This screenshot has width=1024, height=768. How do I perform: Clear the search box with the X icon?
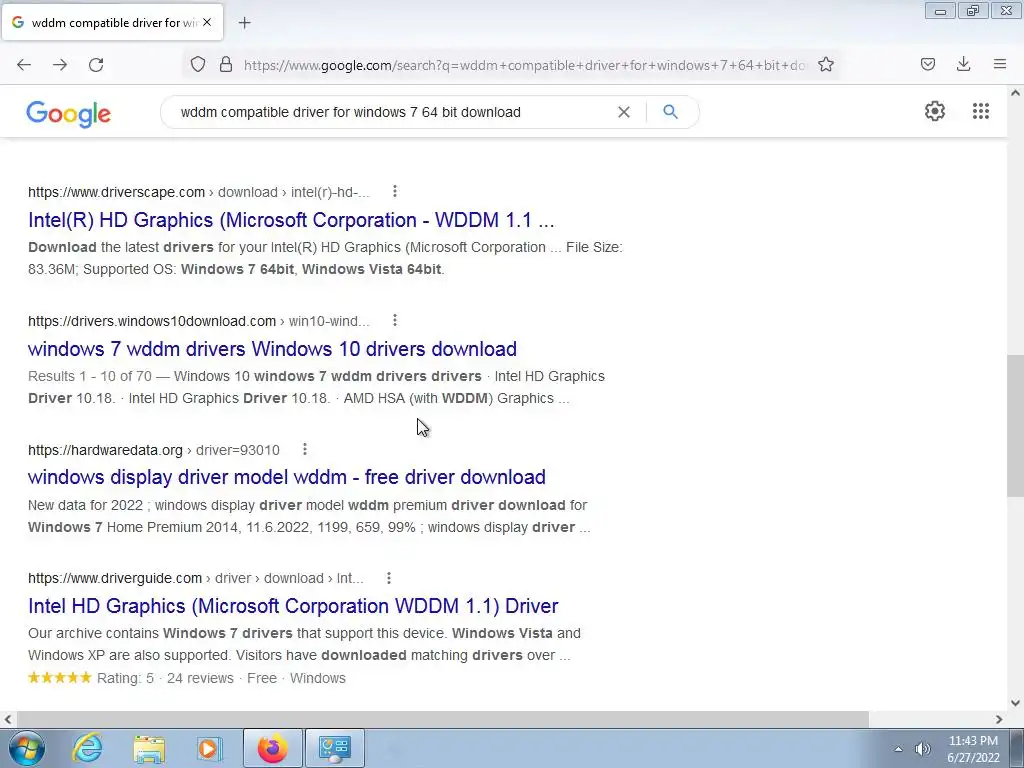tap(624, 112)
